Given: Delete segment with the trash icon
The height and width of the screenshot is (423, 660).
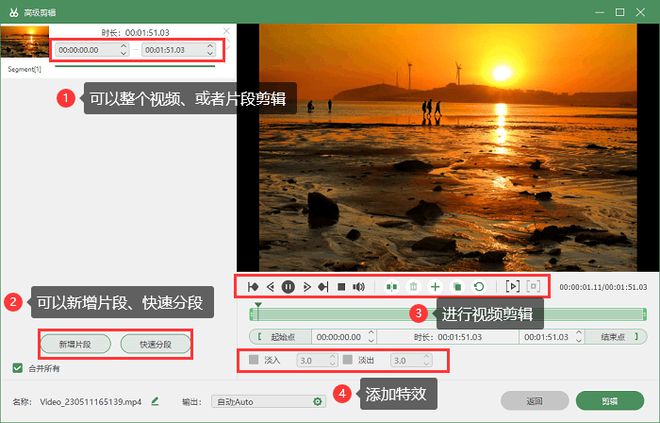Looking at the screenshot, I should (413, 287).
